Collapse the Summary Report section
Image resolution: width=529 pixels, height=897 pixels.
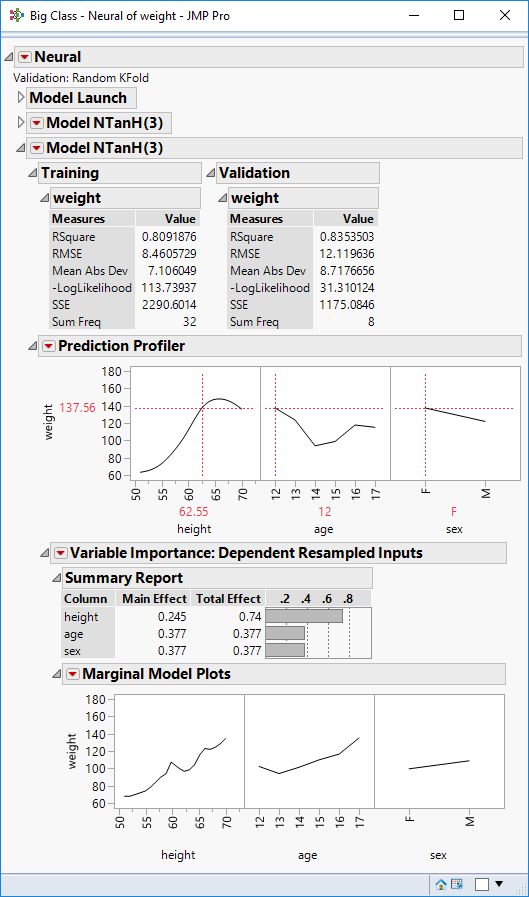pyautogui.click(x=57, y=578)
